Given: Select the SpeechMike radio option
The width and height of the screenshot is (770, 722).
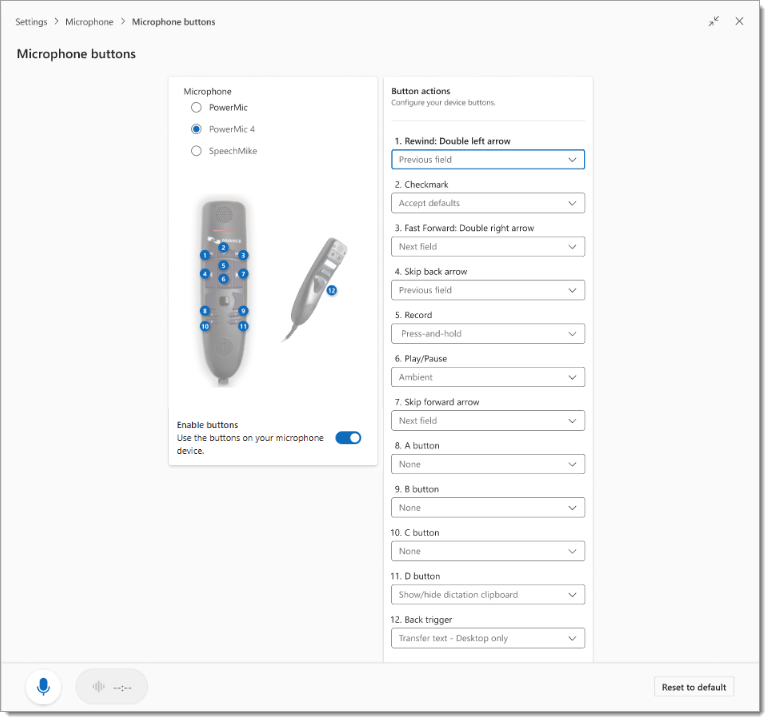Looking at the screenshot, I should (x=196, y=151).
